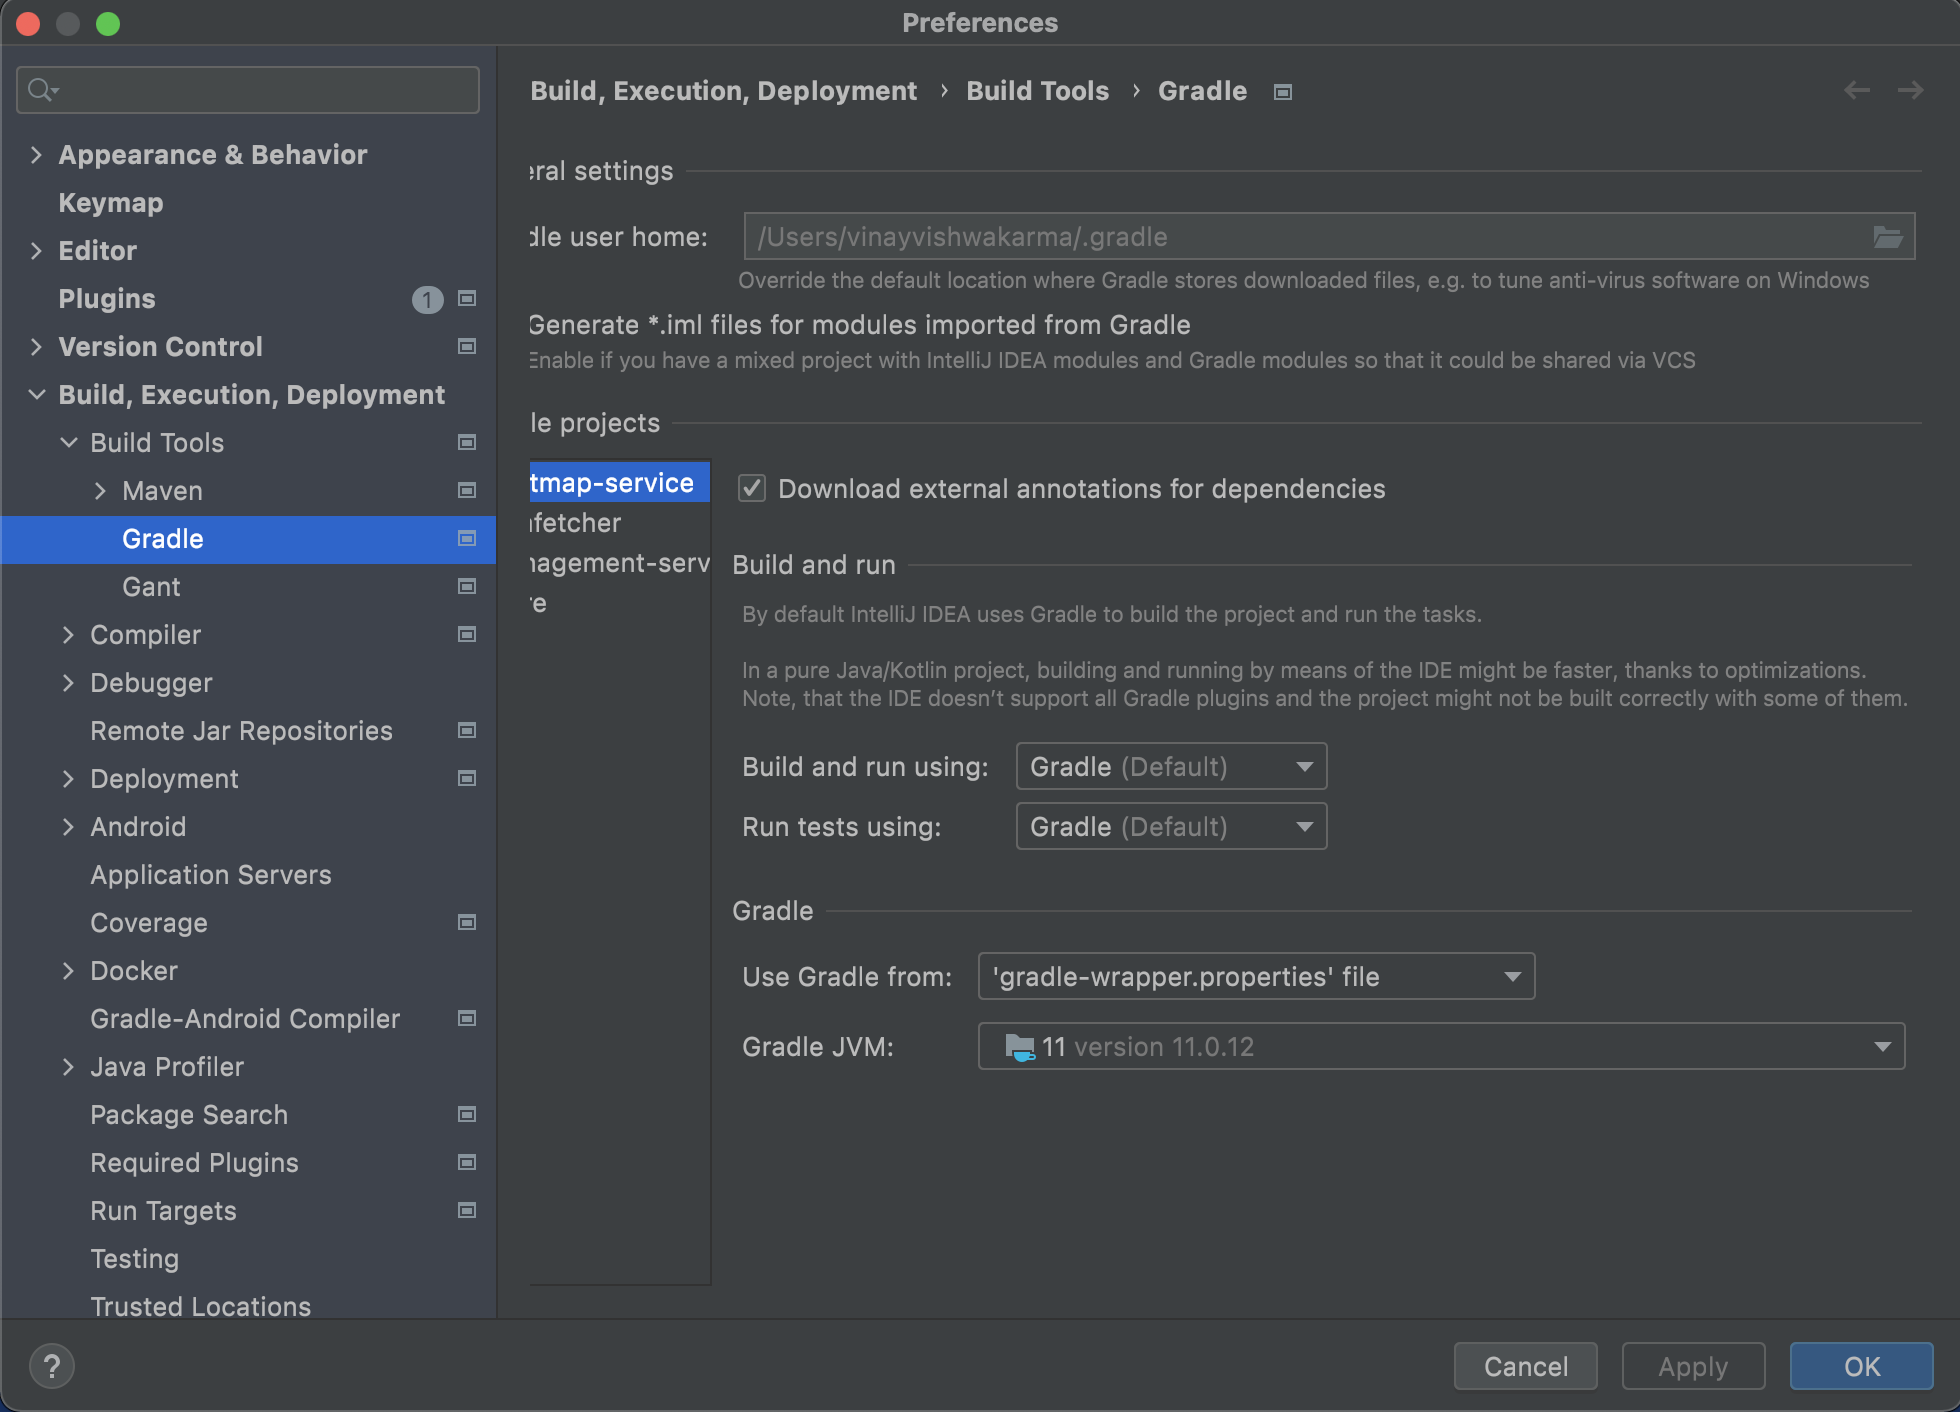
Task: Toggle Download external annotations for dependencies
Action: 752,488
